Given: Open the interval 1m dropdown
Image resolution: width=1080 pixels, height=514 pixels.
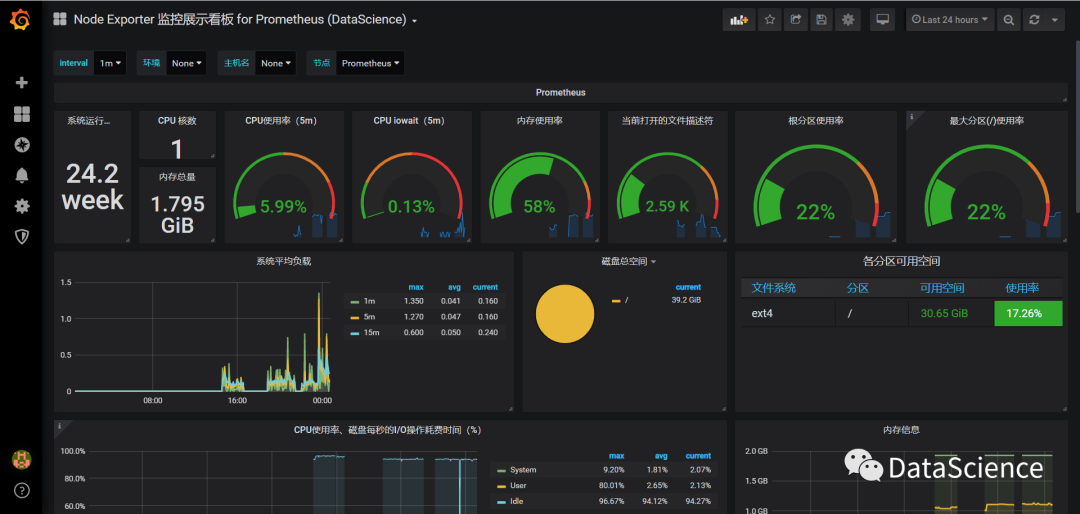Looking at the screenshot, I should 110,63.
